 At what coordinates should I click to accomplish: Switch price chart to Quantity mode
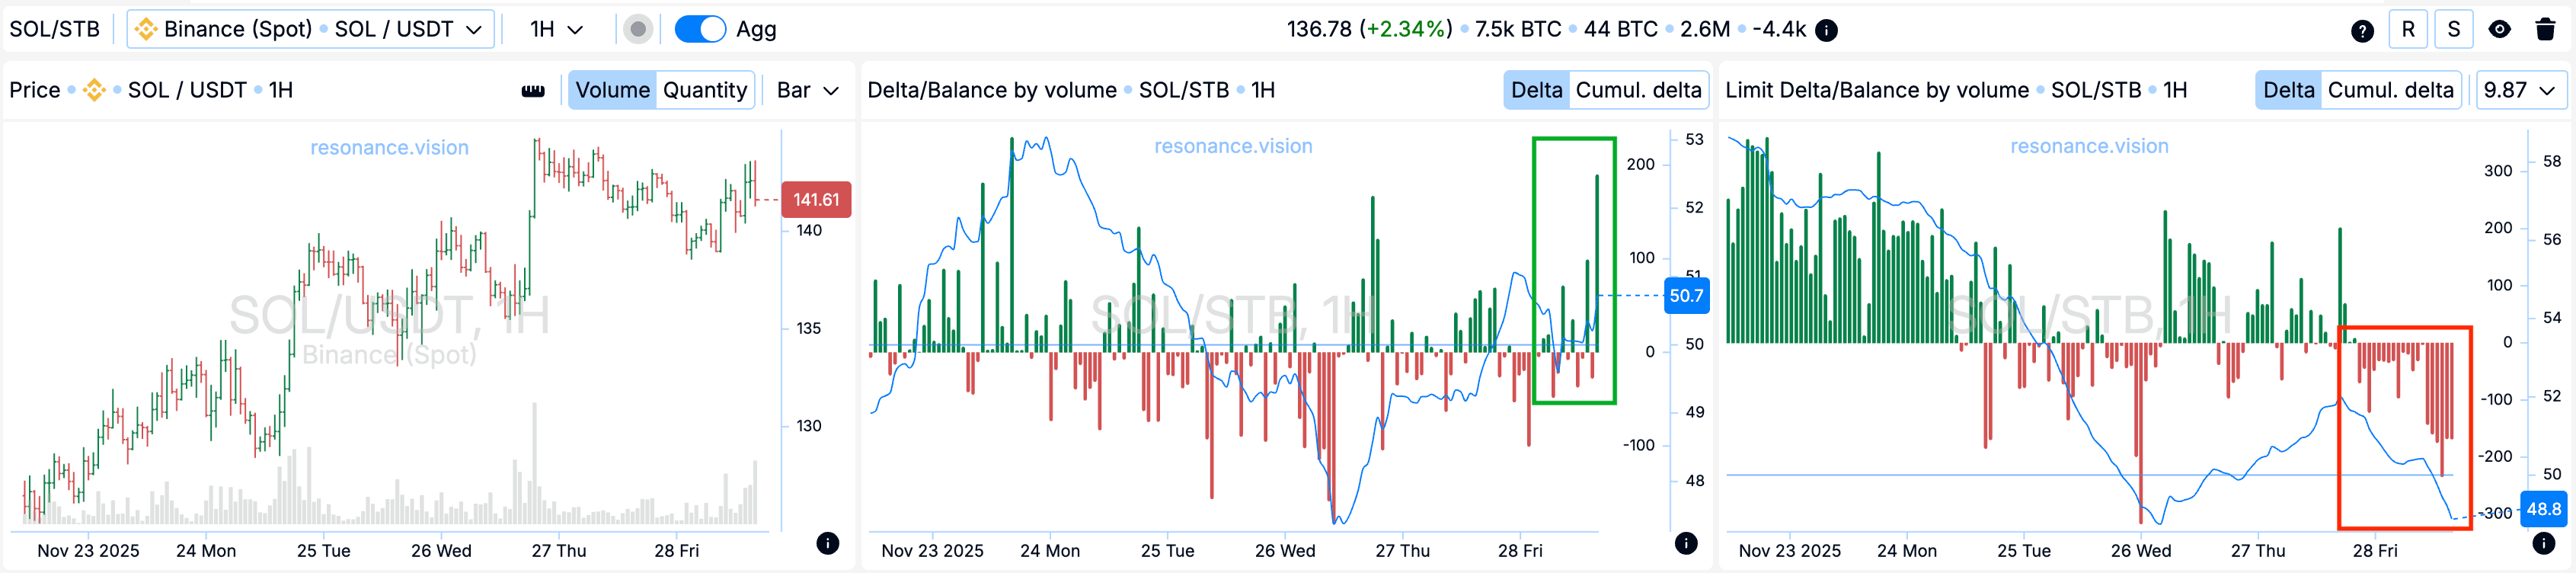pyautogui.click(x=704, y=90)
